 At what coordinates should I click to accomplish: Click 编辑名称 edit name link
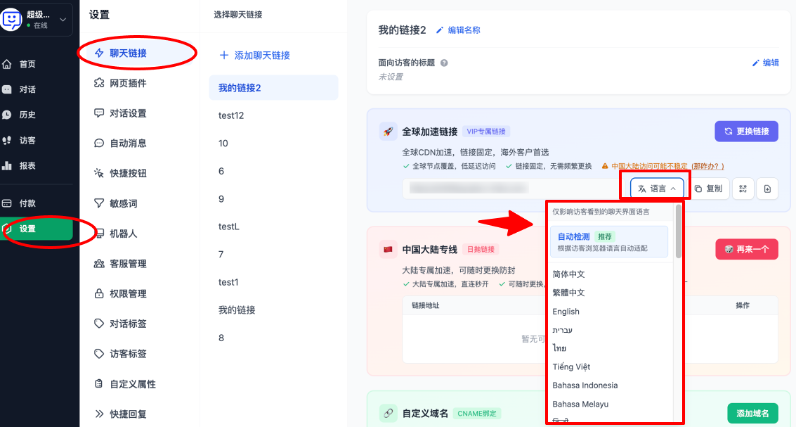point(458,30)
